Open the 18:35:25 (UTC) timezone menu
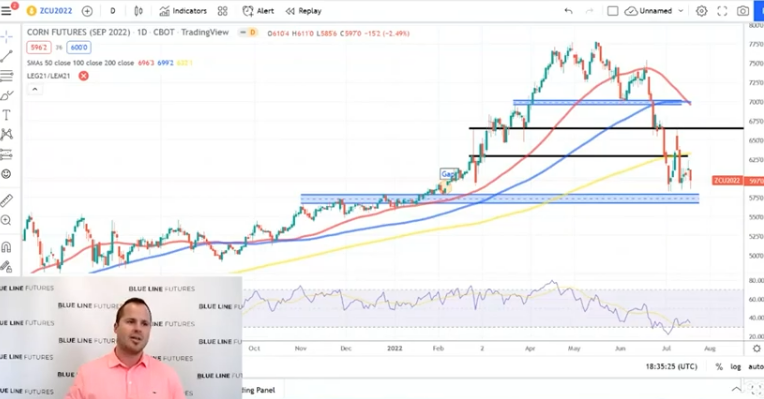The width and height of the screenshot is (764, 399). (671, 366)
